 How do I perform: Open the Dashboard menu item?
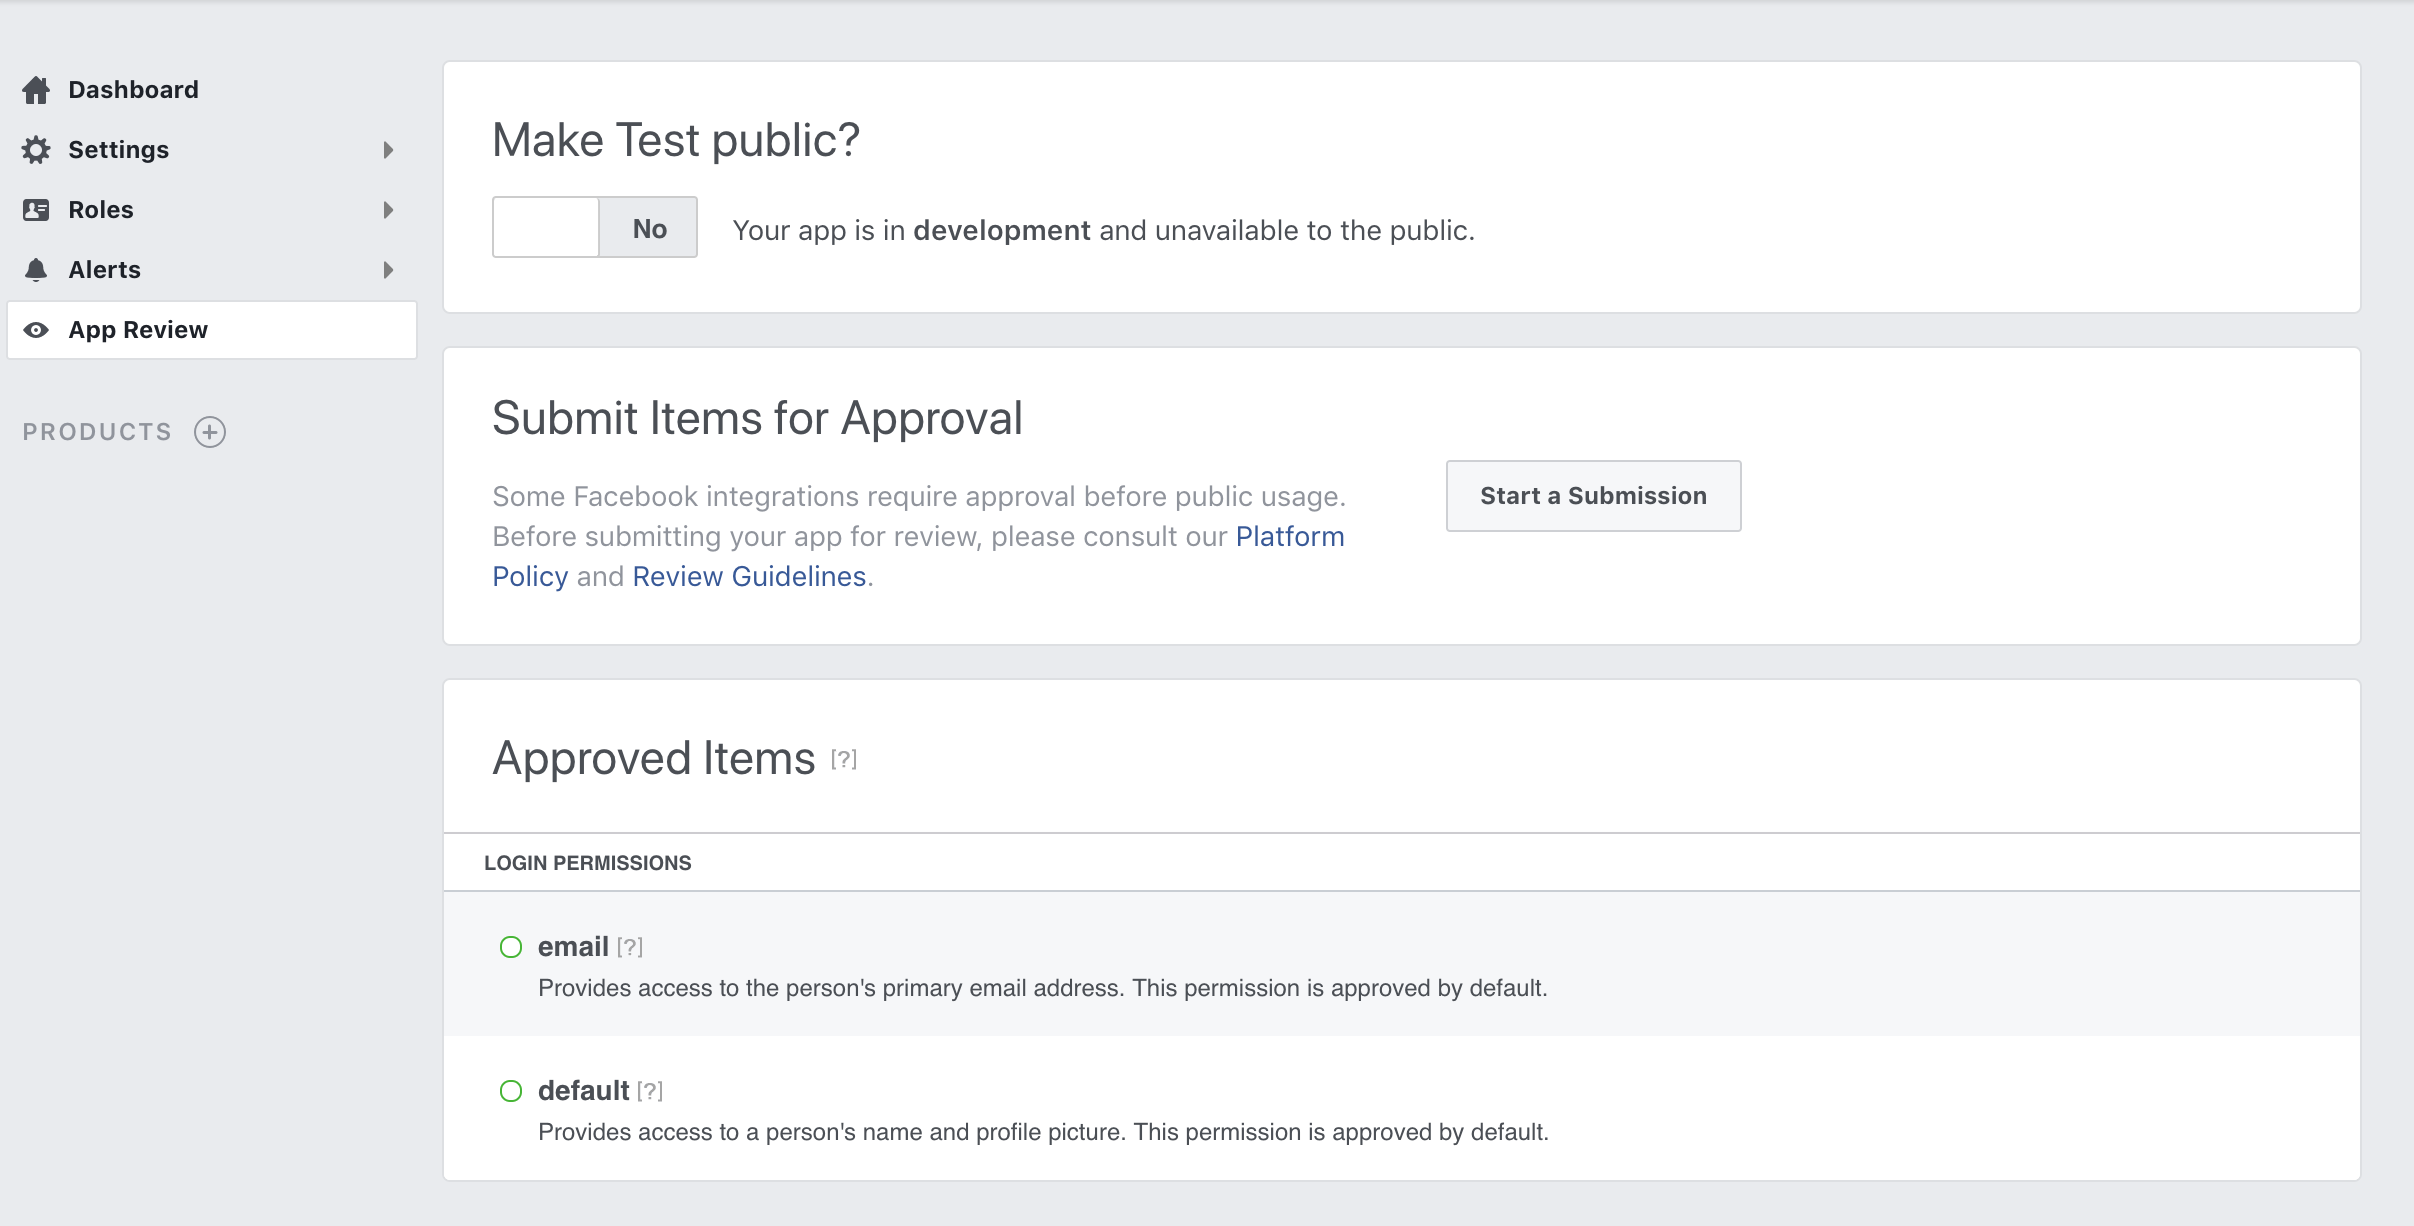point(133,90)
